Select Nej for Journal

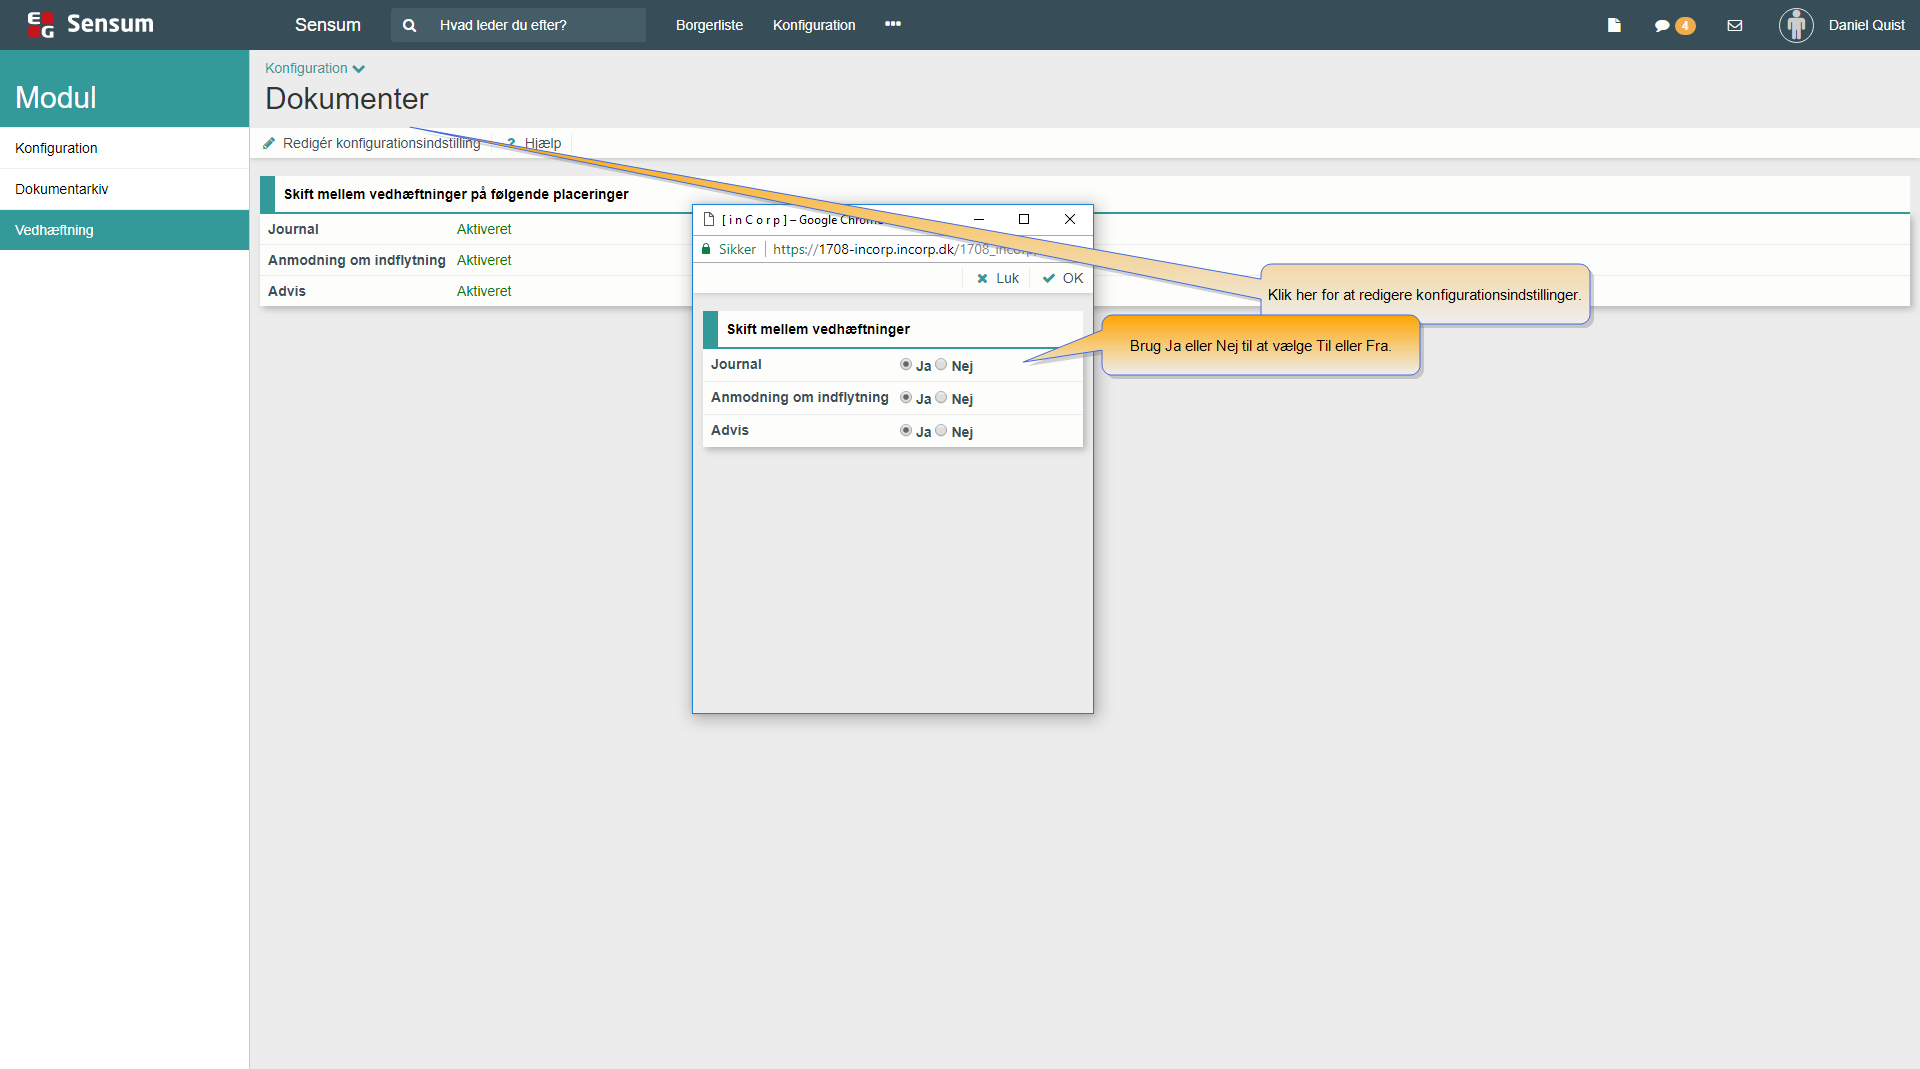tap(941, 365)
